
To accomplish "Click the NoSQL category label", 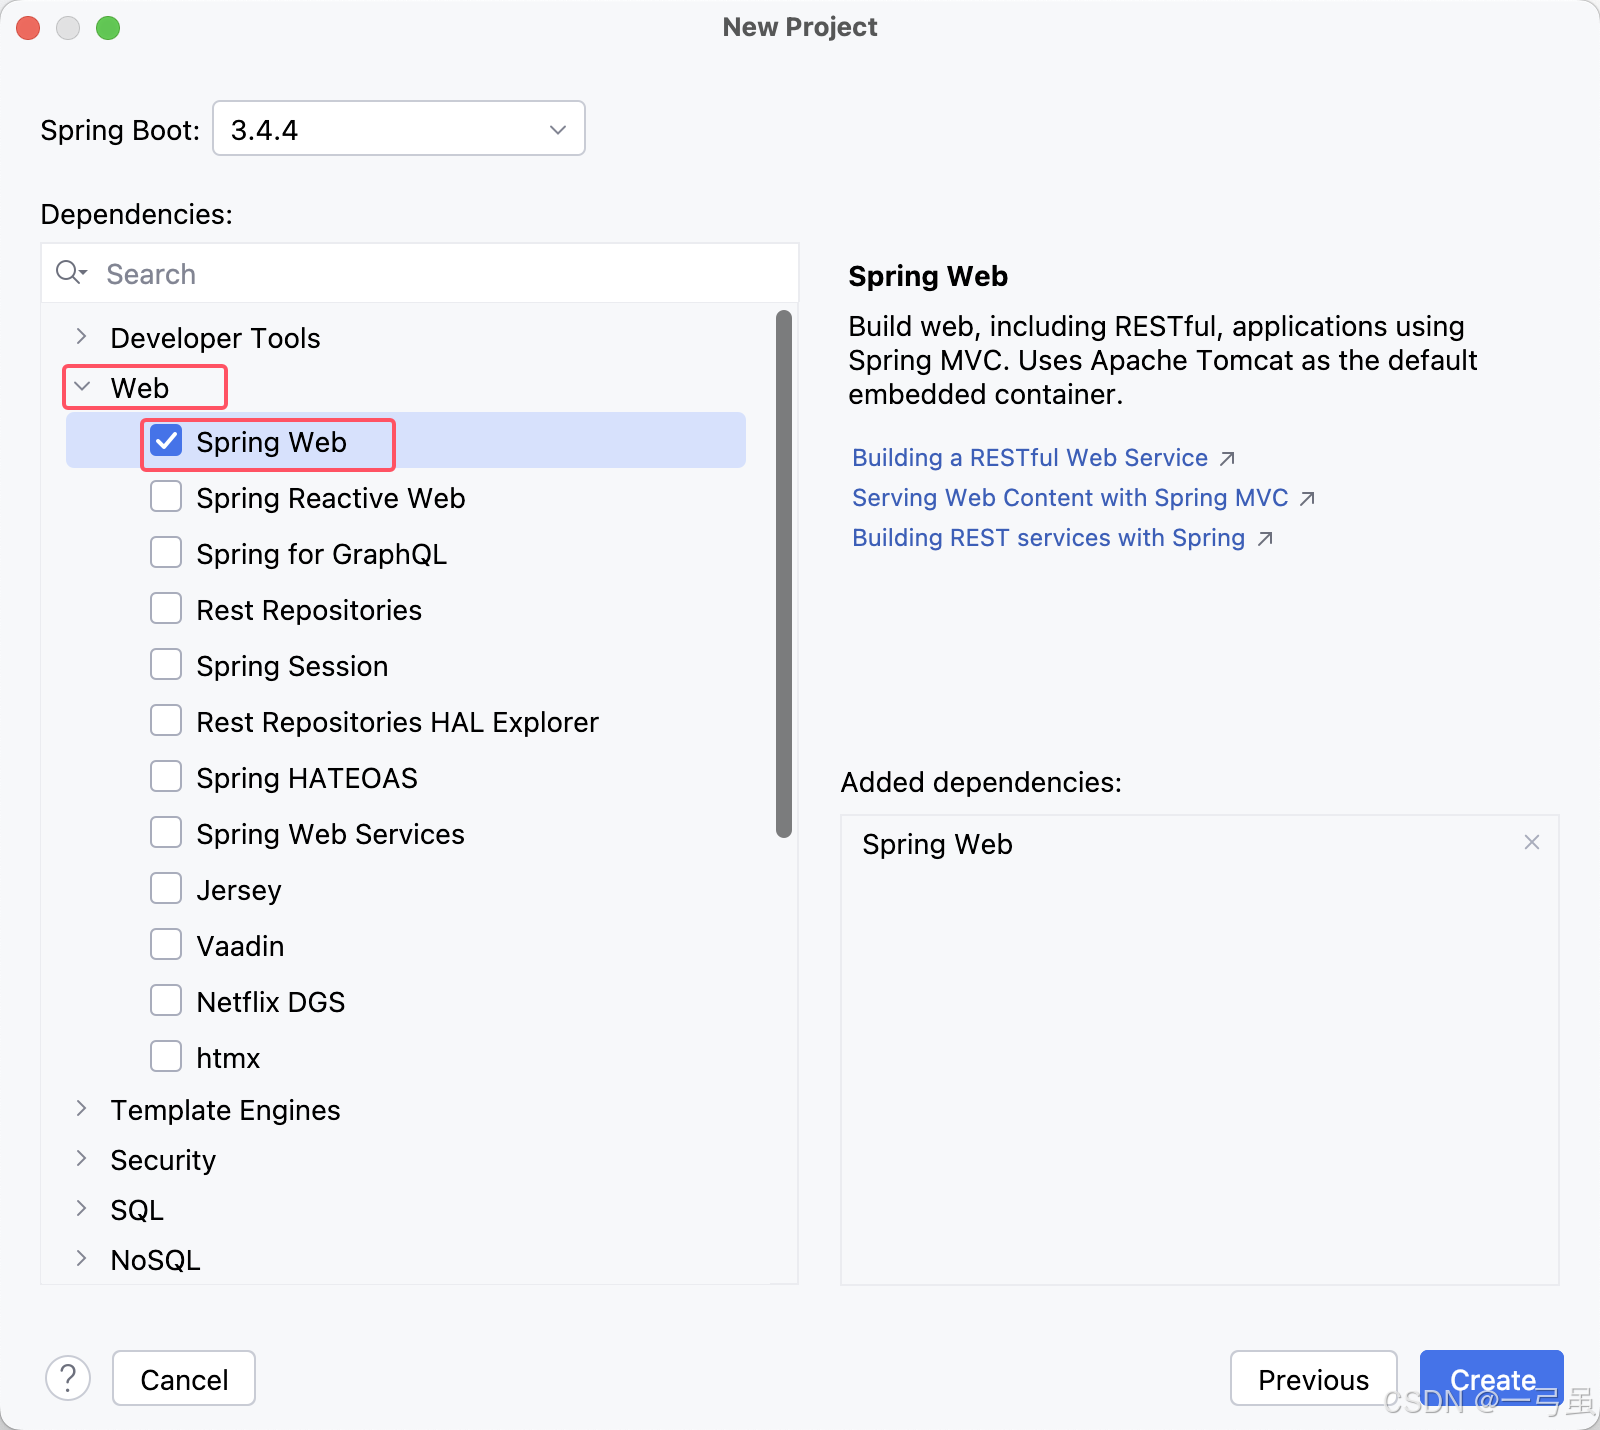I will [155, 1260].
